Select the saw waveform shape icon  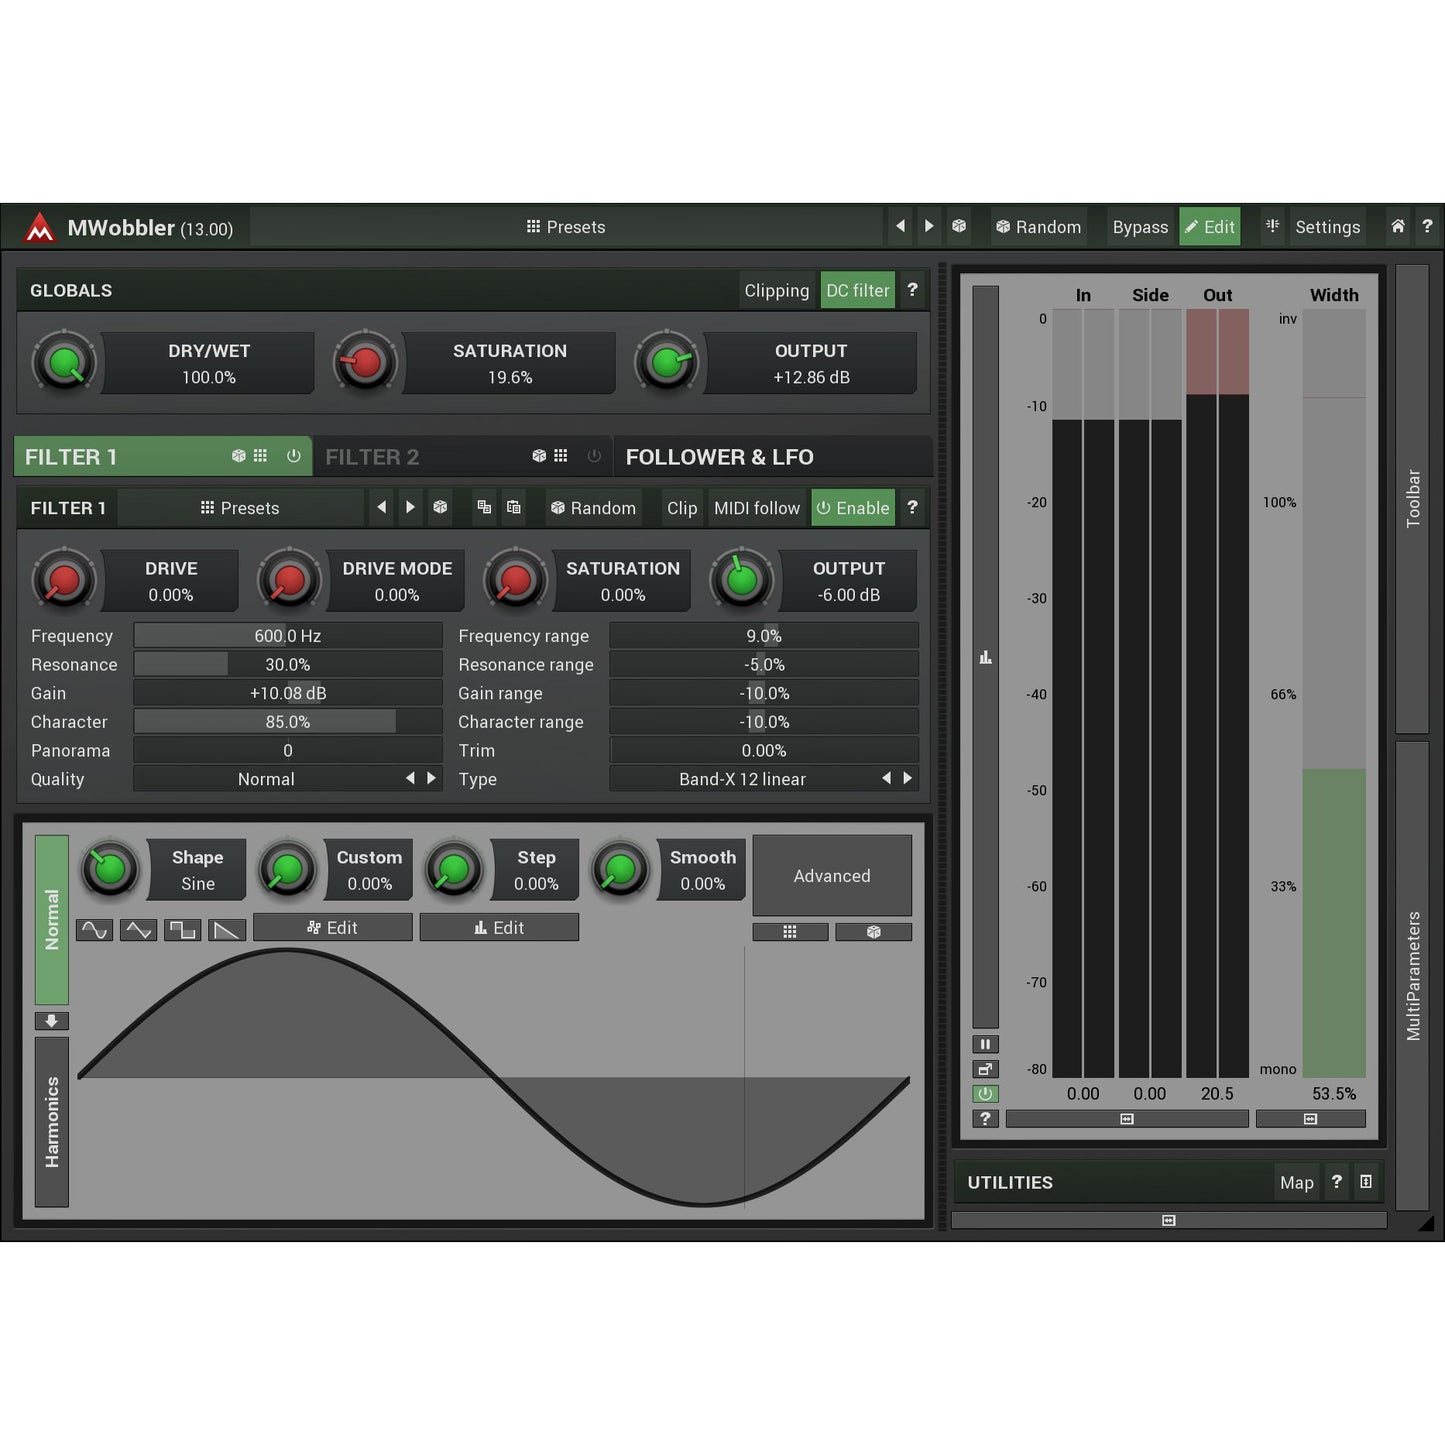click(227, 930)
